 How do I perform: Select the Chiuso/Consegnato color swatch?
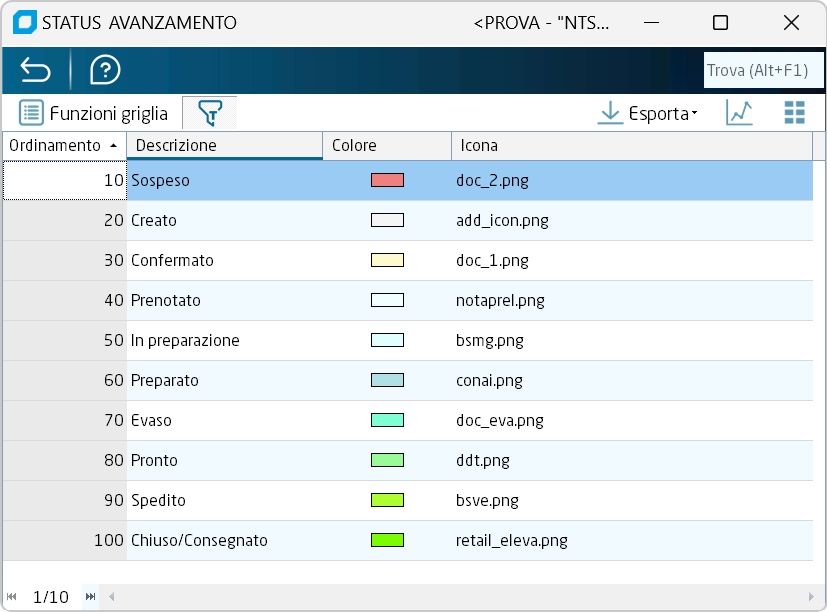tap(387, 540)
